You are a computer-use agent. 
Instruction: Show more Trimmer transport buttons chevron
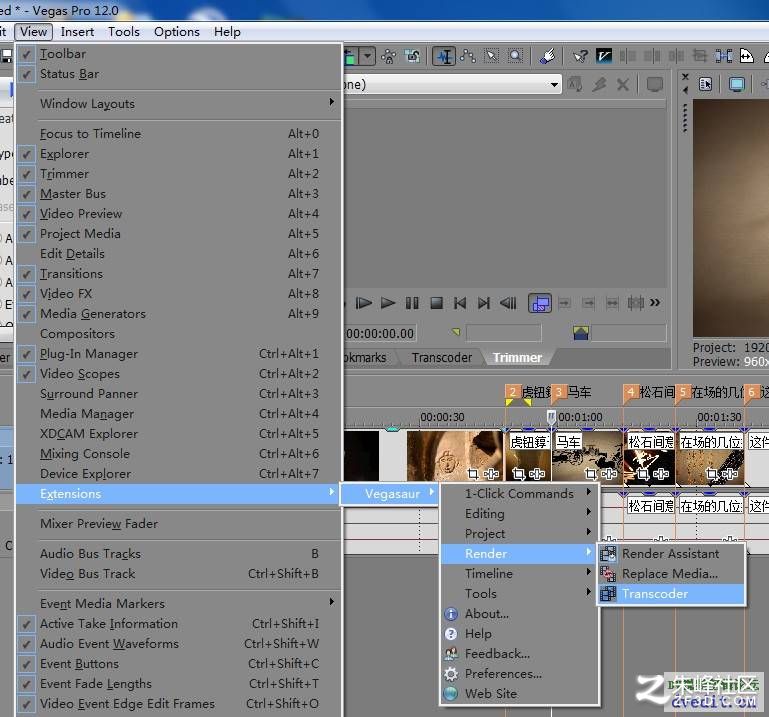click(x=655, y=303)
